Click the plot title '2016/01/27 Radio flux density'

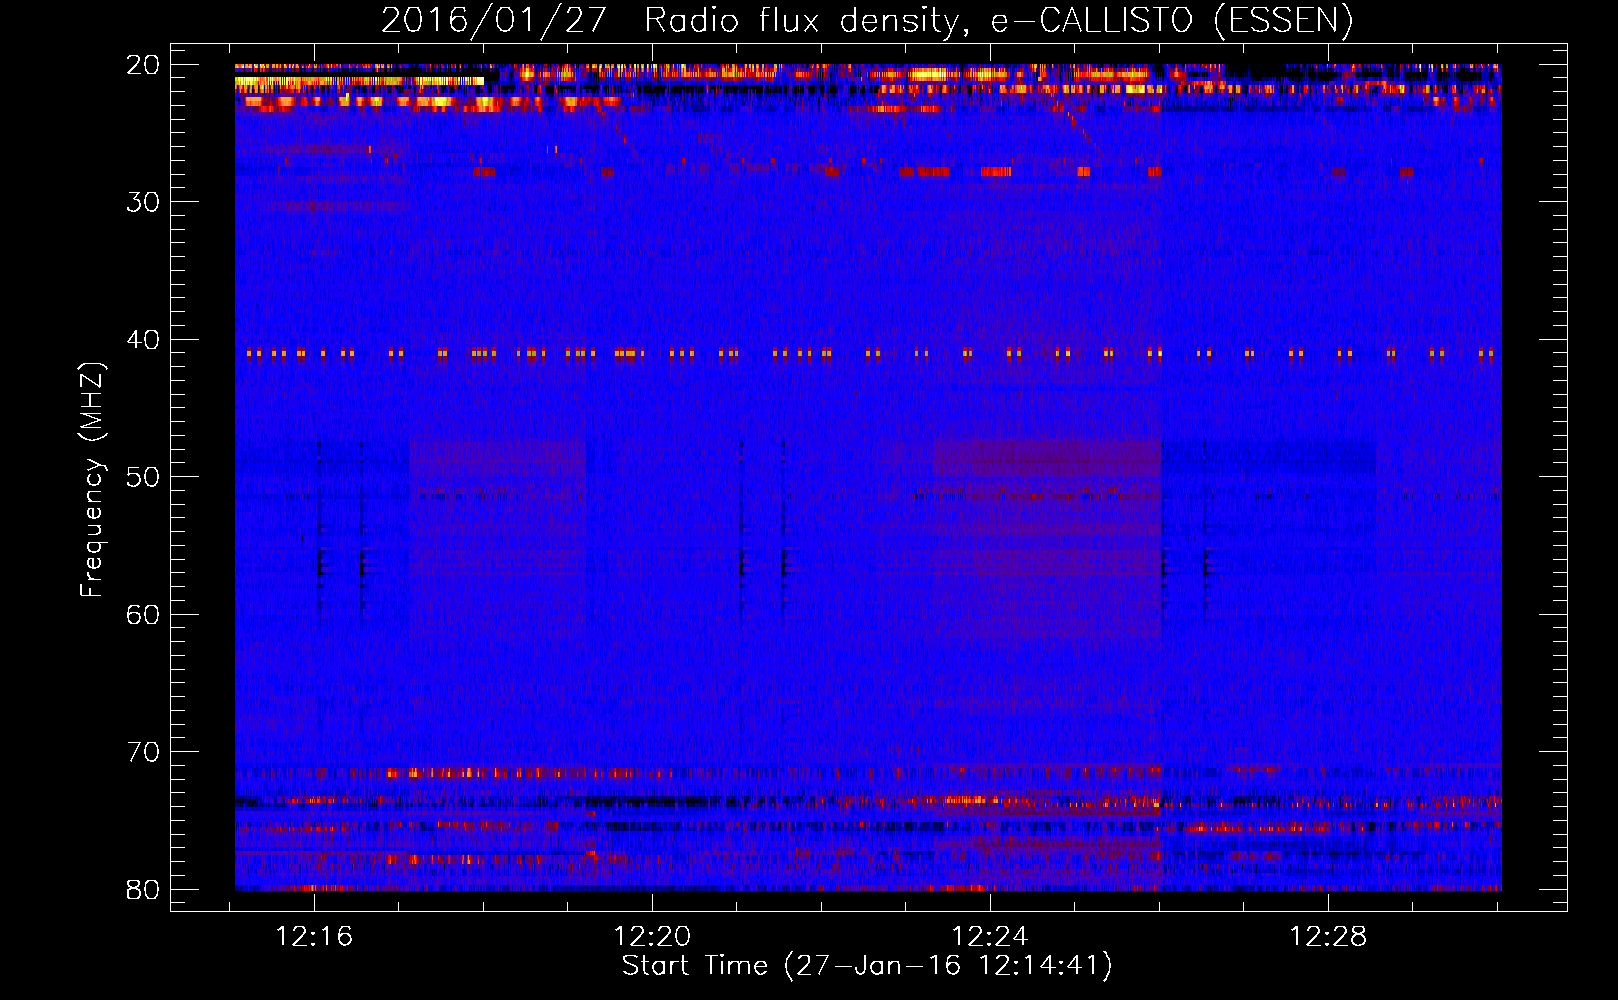click(x=867, y=21)
